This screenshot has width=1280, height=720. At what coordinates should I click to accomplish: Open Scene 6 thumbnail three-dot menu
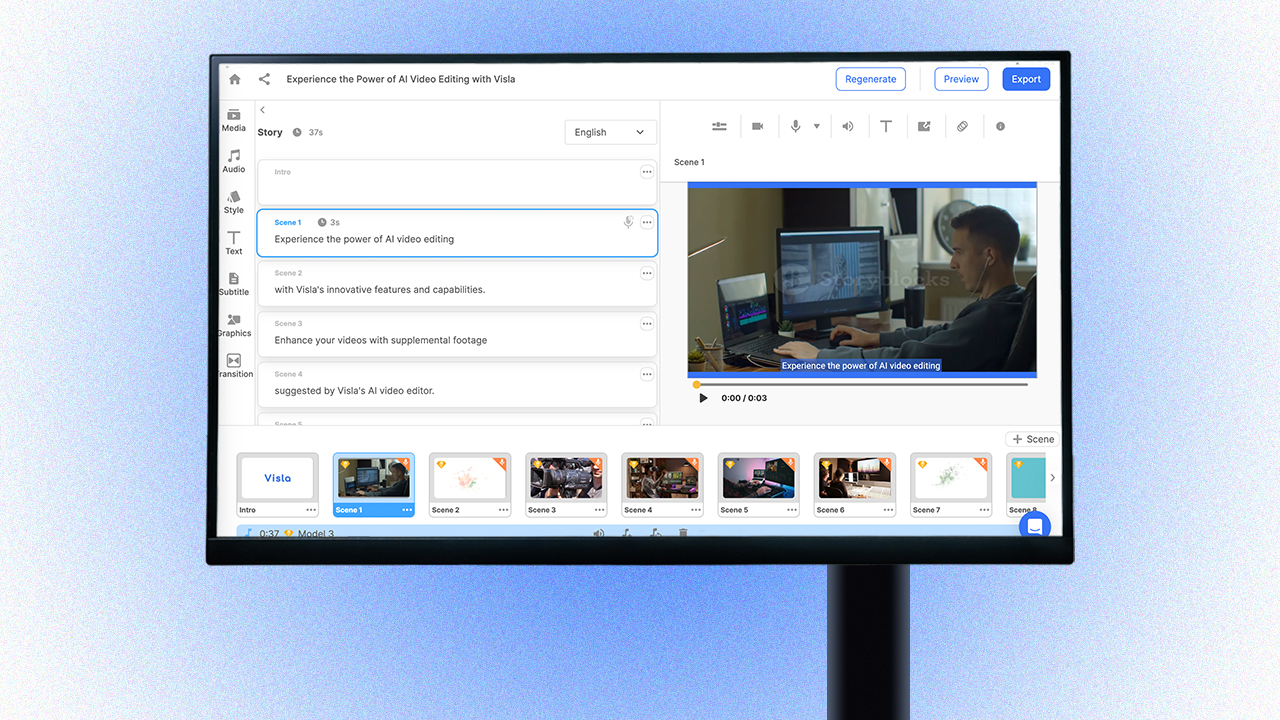click(887, 510)
